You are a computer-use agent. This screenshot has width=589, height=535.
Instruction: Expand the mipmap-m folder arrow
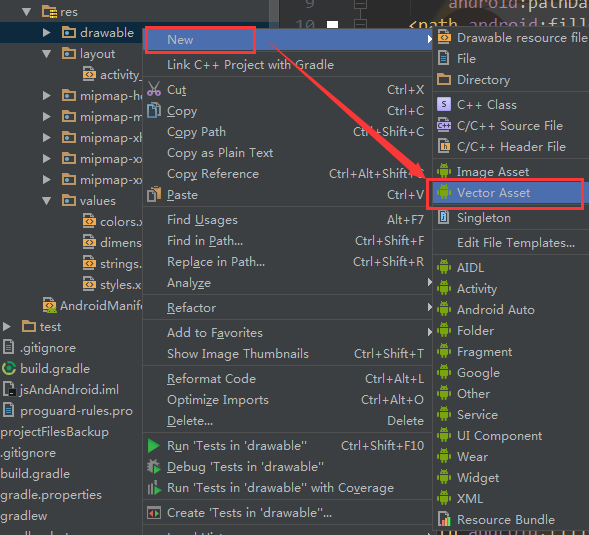(47, 116)
